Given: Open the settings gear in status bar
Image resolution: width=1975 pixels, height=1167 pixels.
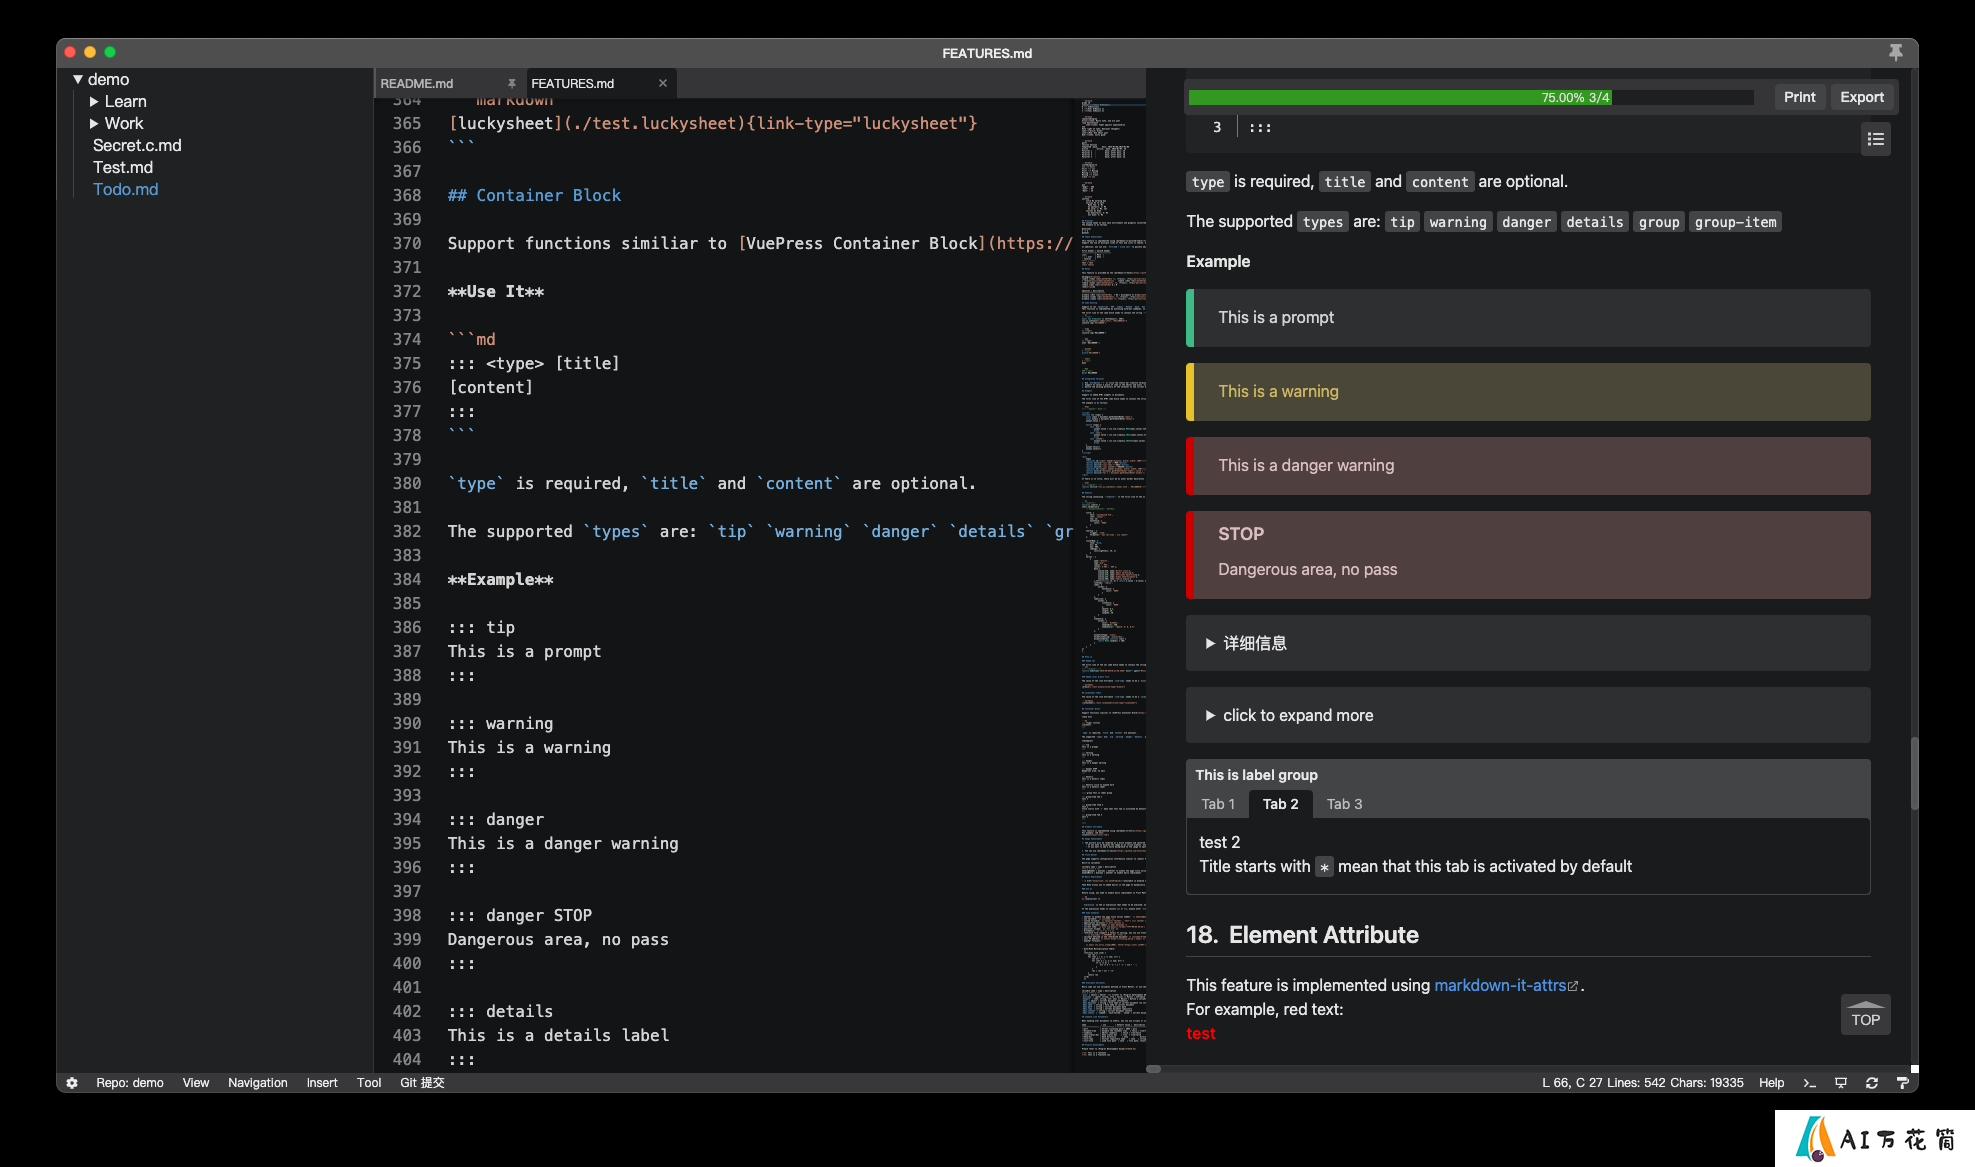Looking at the screenshot, I should (x=72, y=1083).
